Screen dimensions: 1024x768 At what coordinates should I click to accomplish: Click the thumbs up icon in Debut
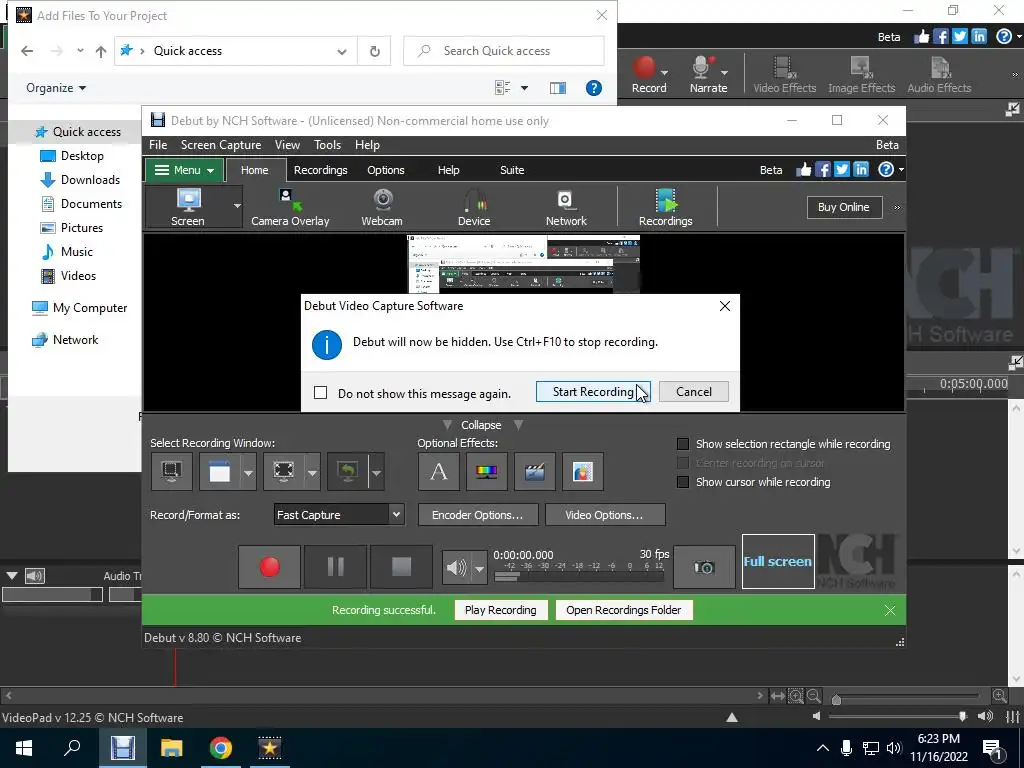(804, 170)
